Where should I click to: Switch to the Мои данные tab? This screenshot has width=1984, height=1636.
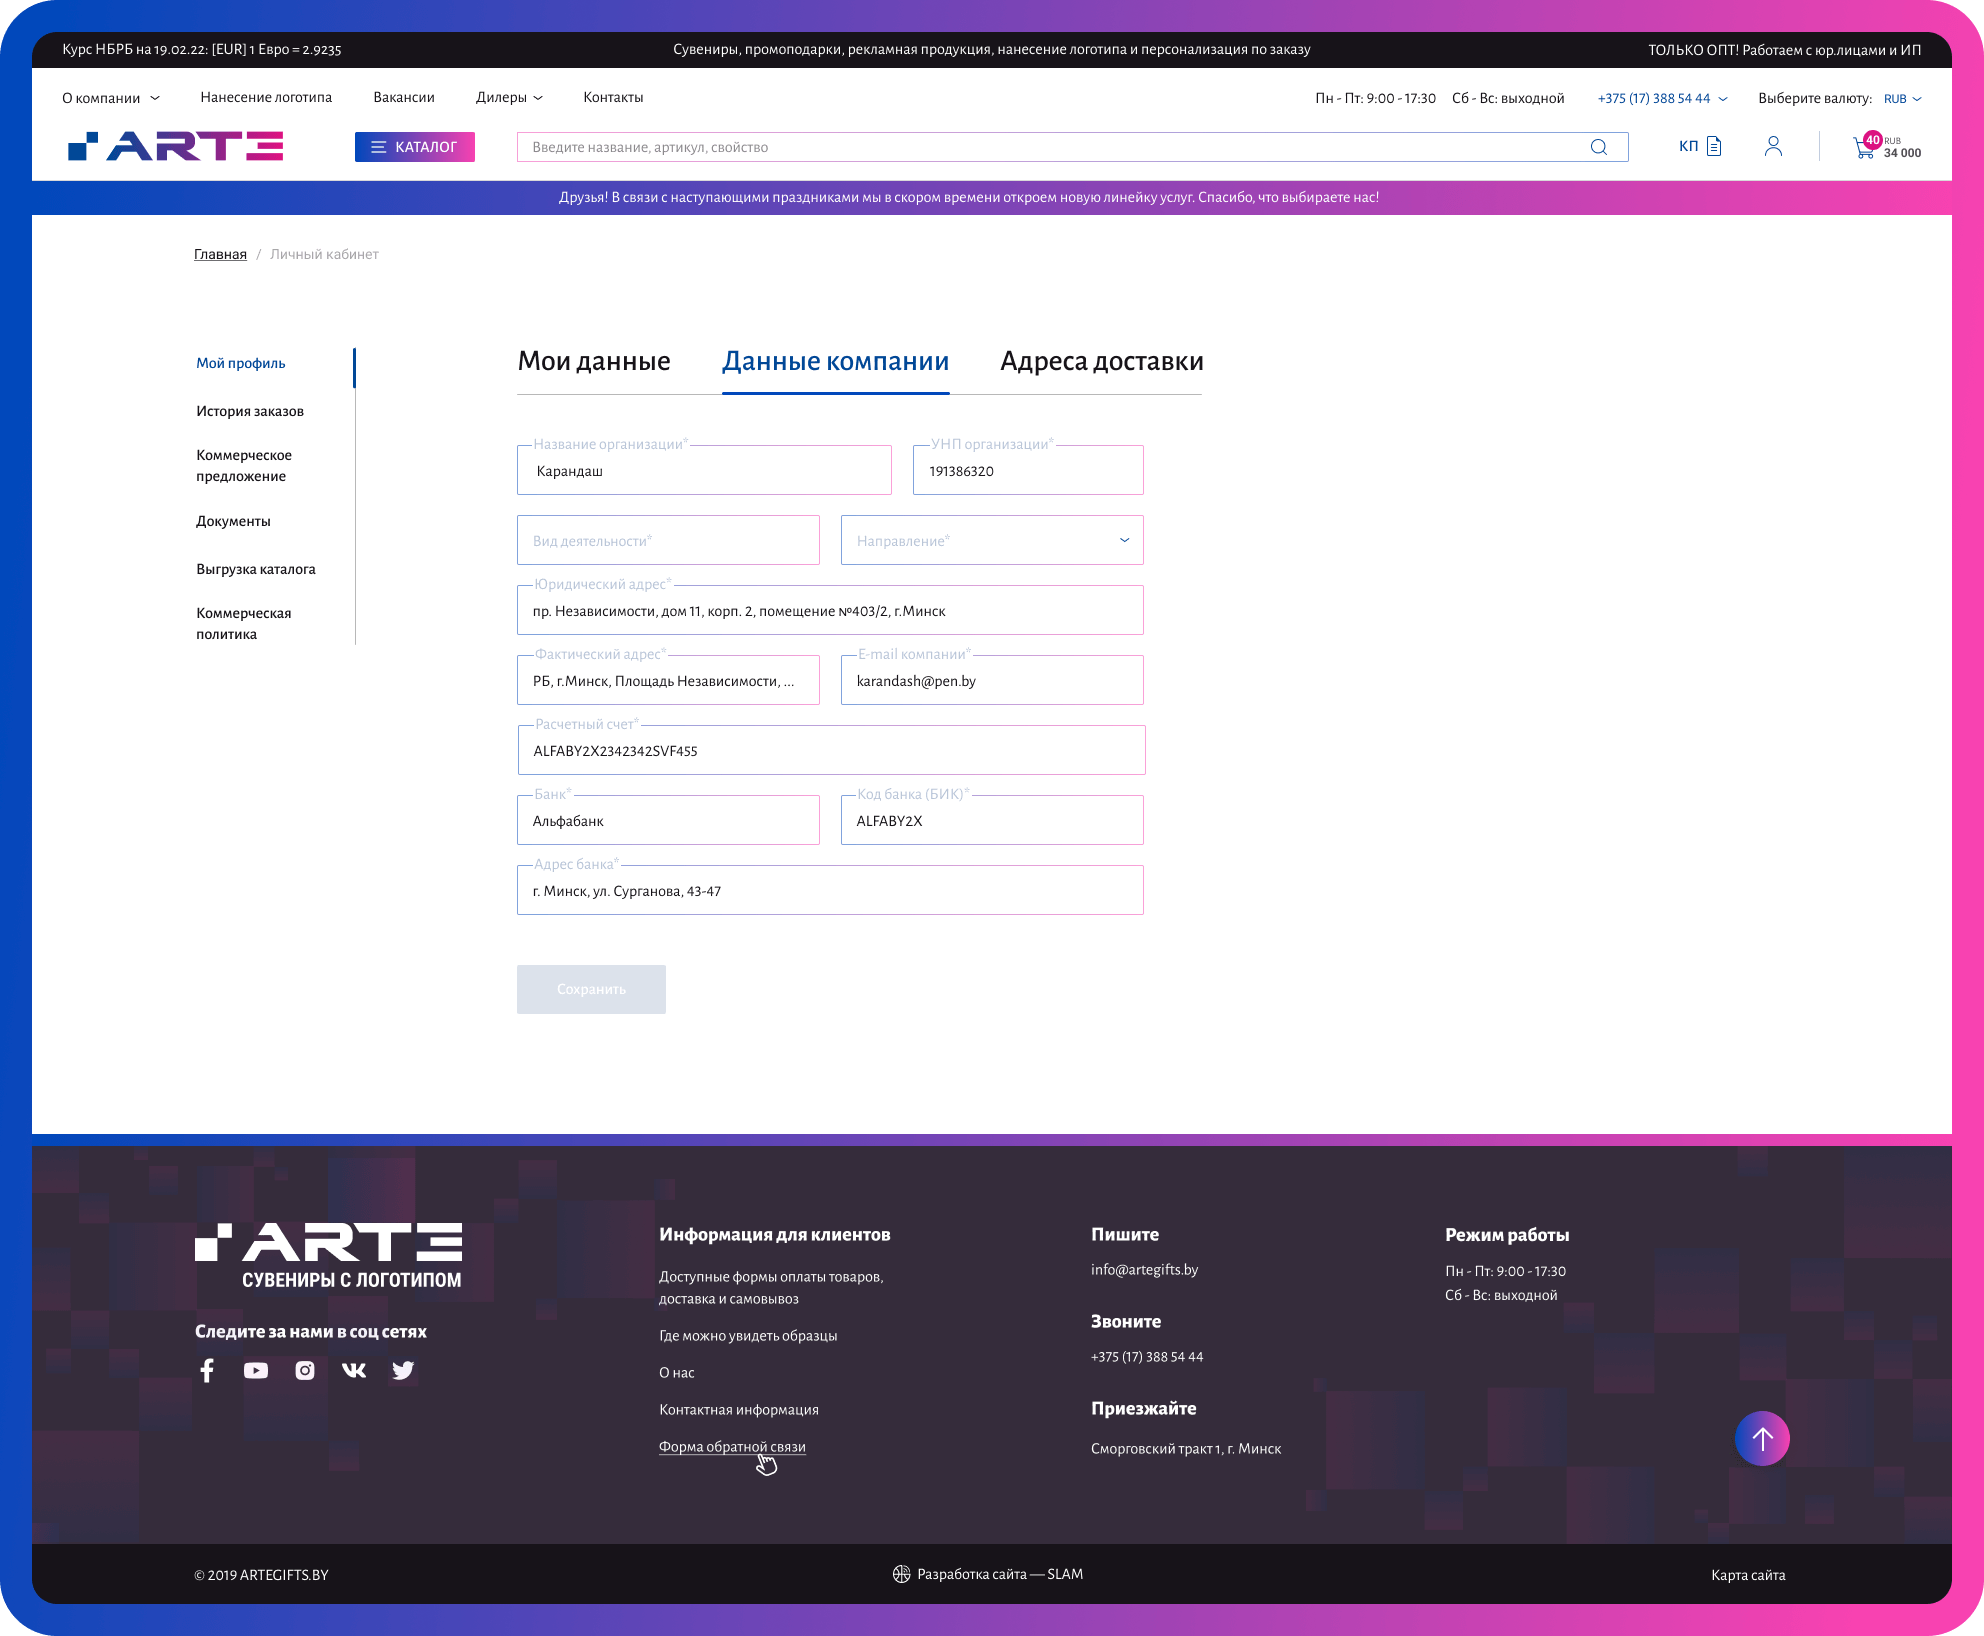pyautogui.click(x=594, y=361)
